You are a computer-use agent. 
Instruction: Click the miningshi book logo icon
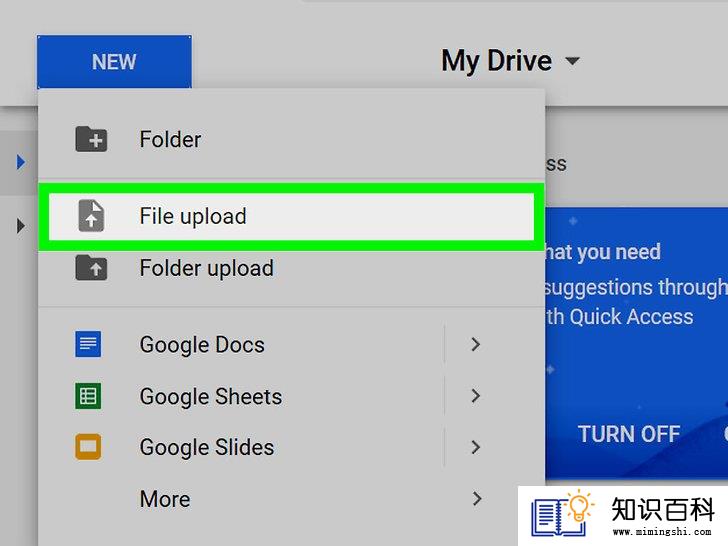click(563, 513)
